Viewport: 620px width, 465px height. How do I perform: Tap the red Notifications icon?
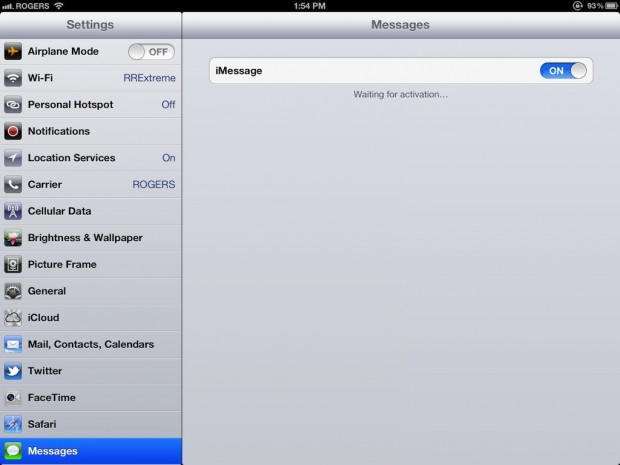coord(13,131)
